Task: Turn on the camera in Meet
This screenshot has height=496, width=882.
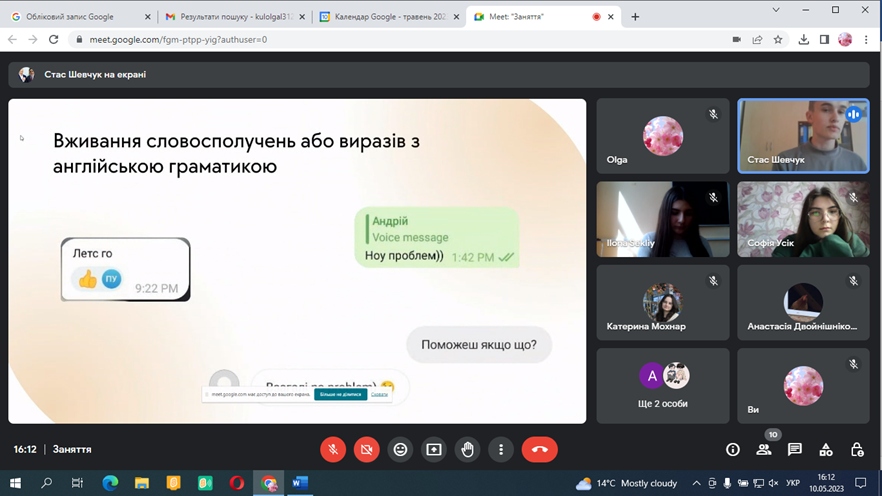Action: pyautogui.click(x=367, y=450)
